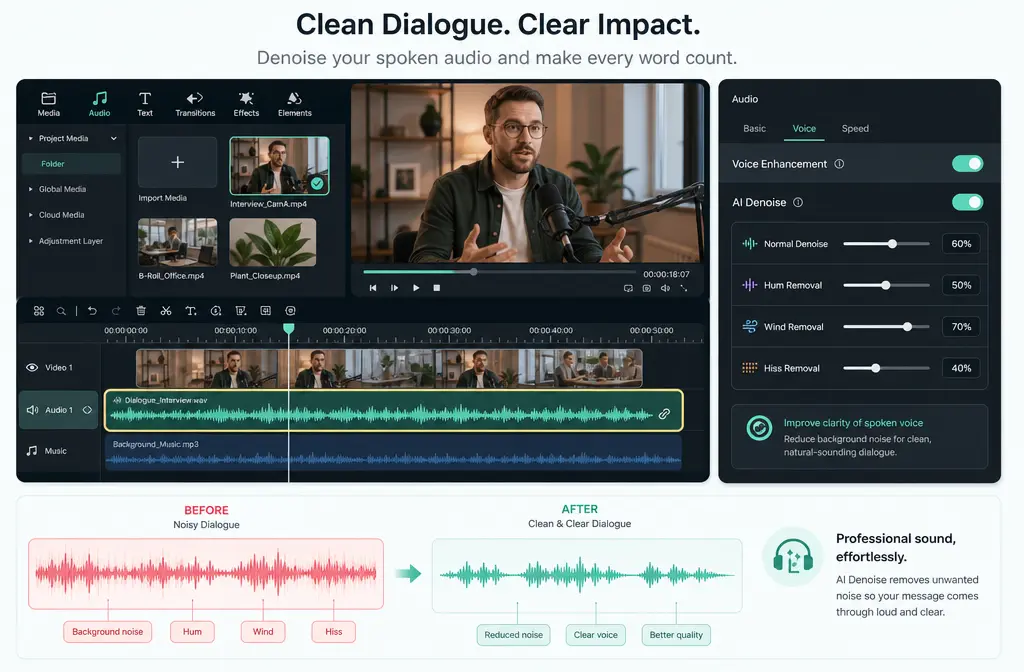Image resolution: width=1024 pixels, height=672 pixels.
Task: Open the Elements panel icon
Action: (x=295, y=98)
